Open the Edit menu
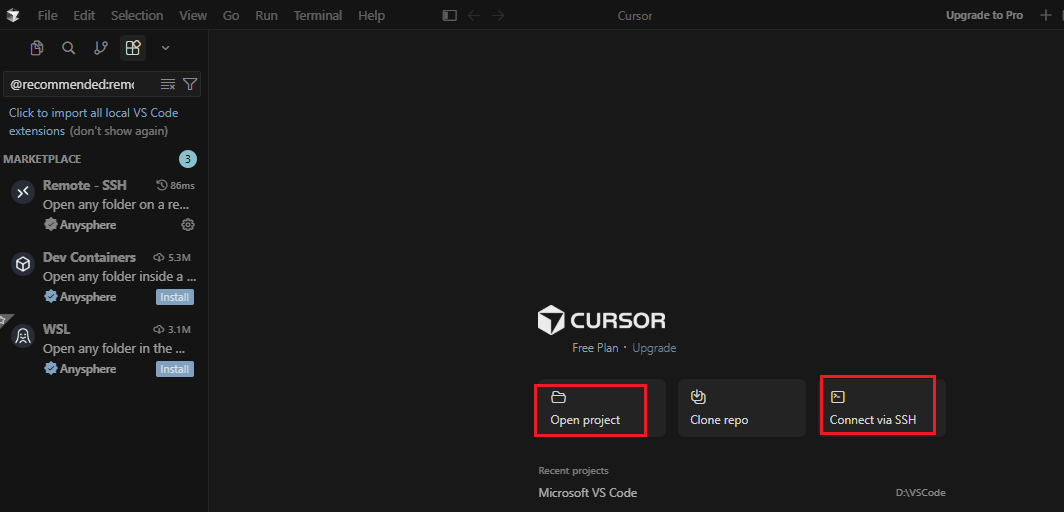The image size is (1064, 512). [84, 15]
